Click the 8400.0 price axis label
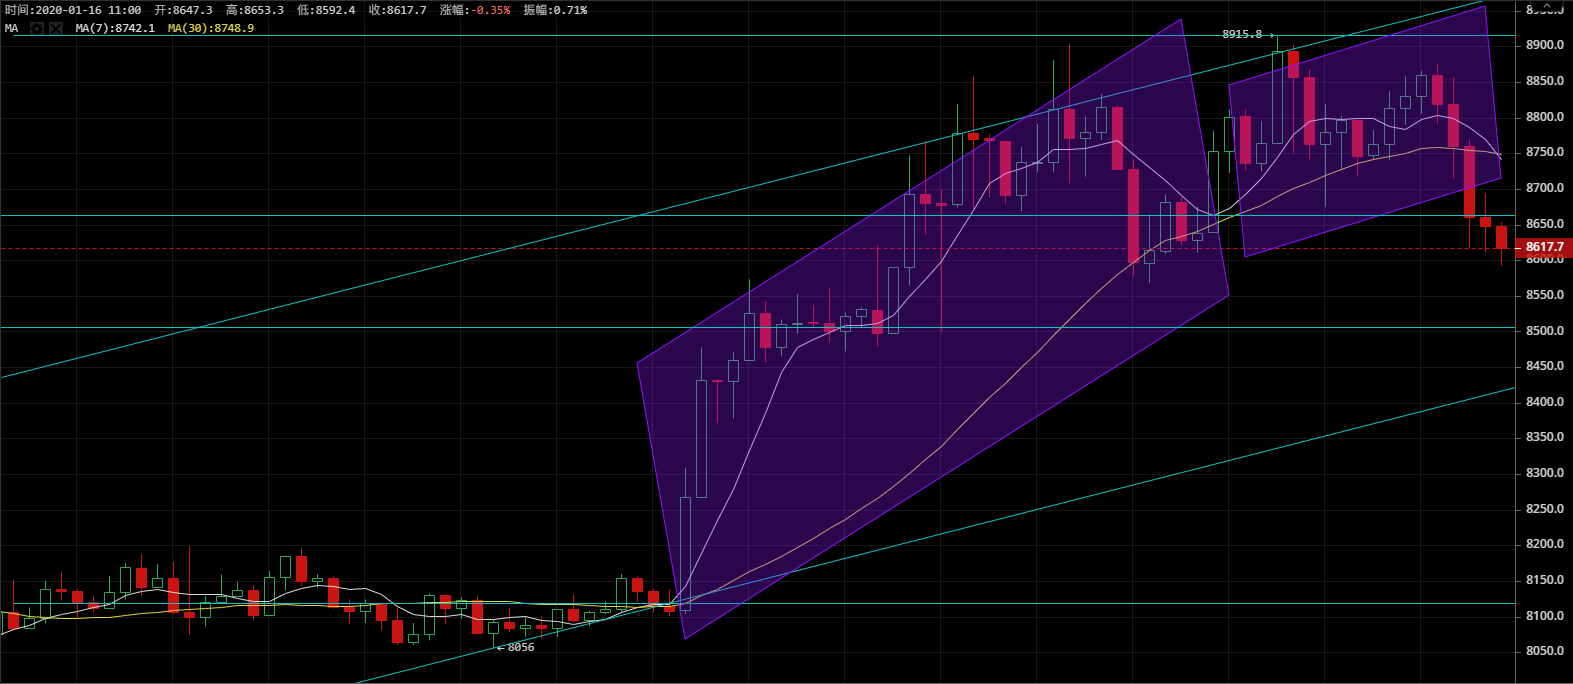Viewport: 1573px width, 684px height. (1545, 402)
